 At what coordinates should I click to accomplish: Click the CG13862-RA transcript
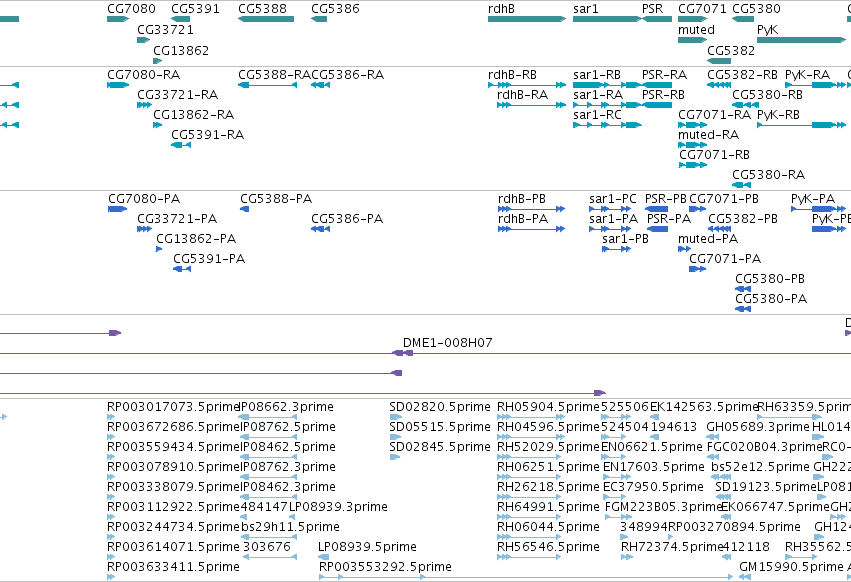tap(157, 125)
